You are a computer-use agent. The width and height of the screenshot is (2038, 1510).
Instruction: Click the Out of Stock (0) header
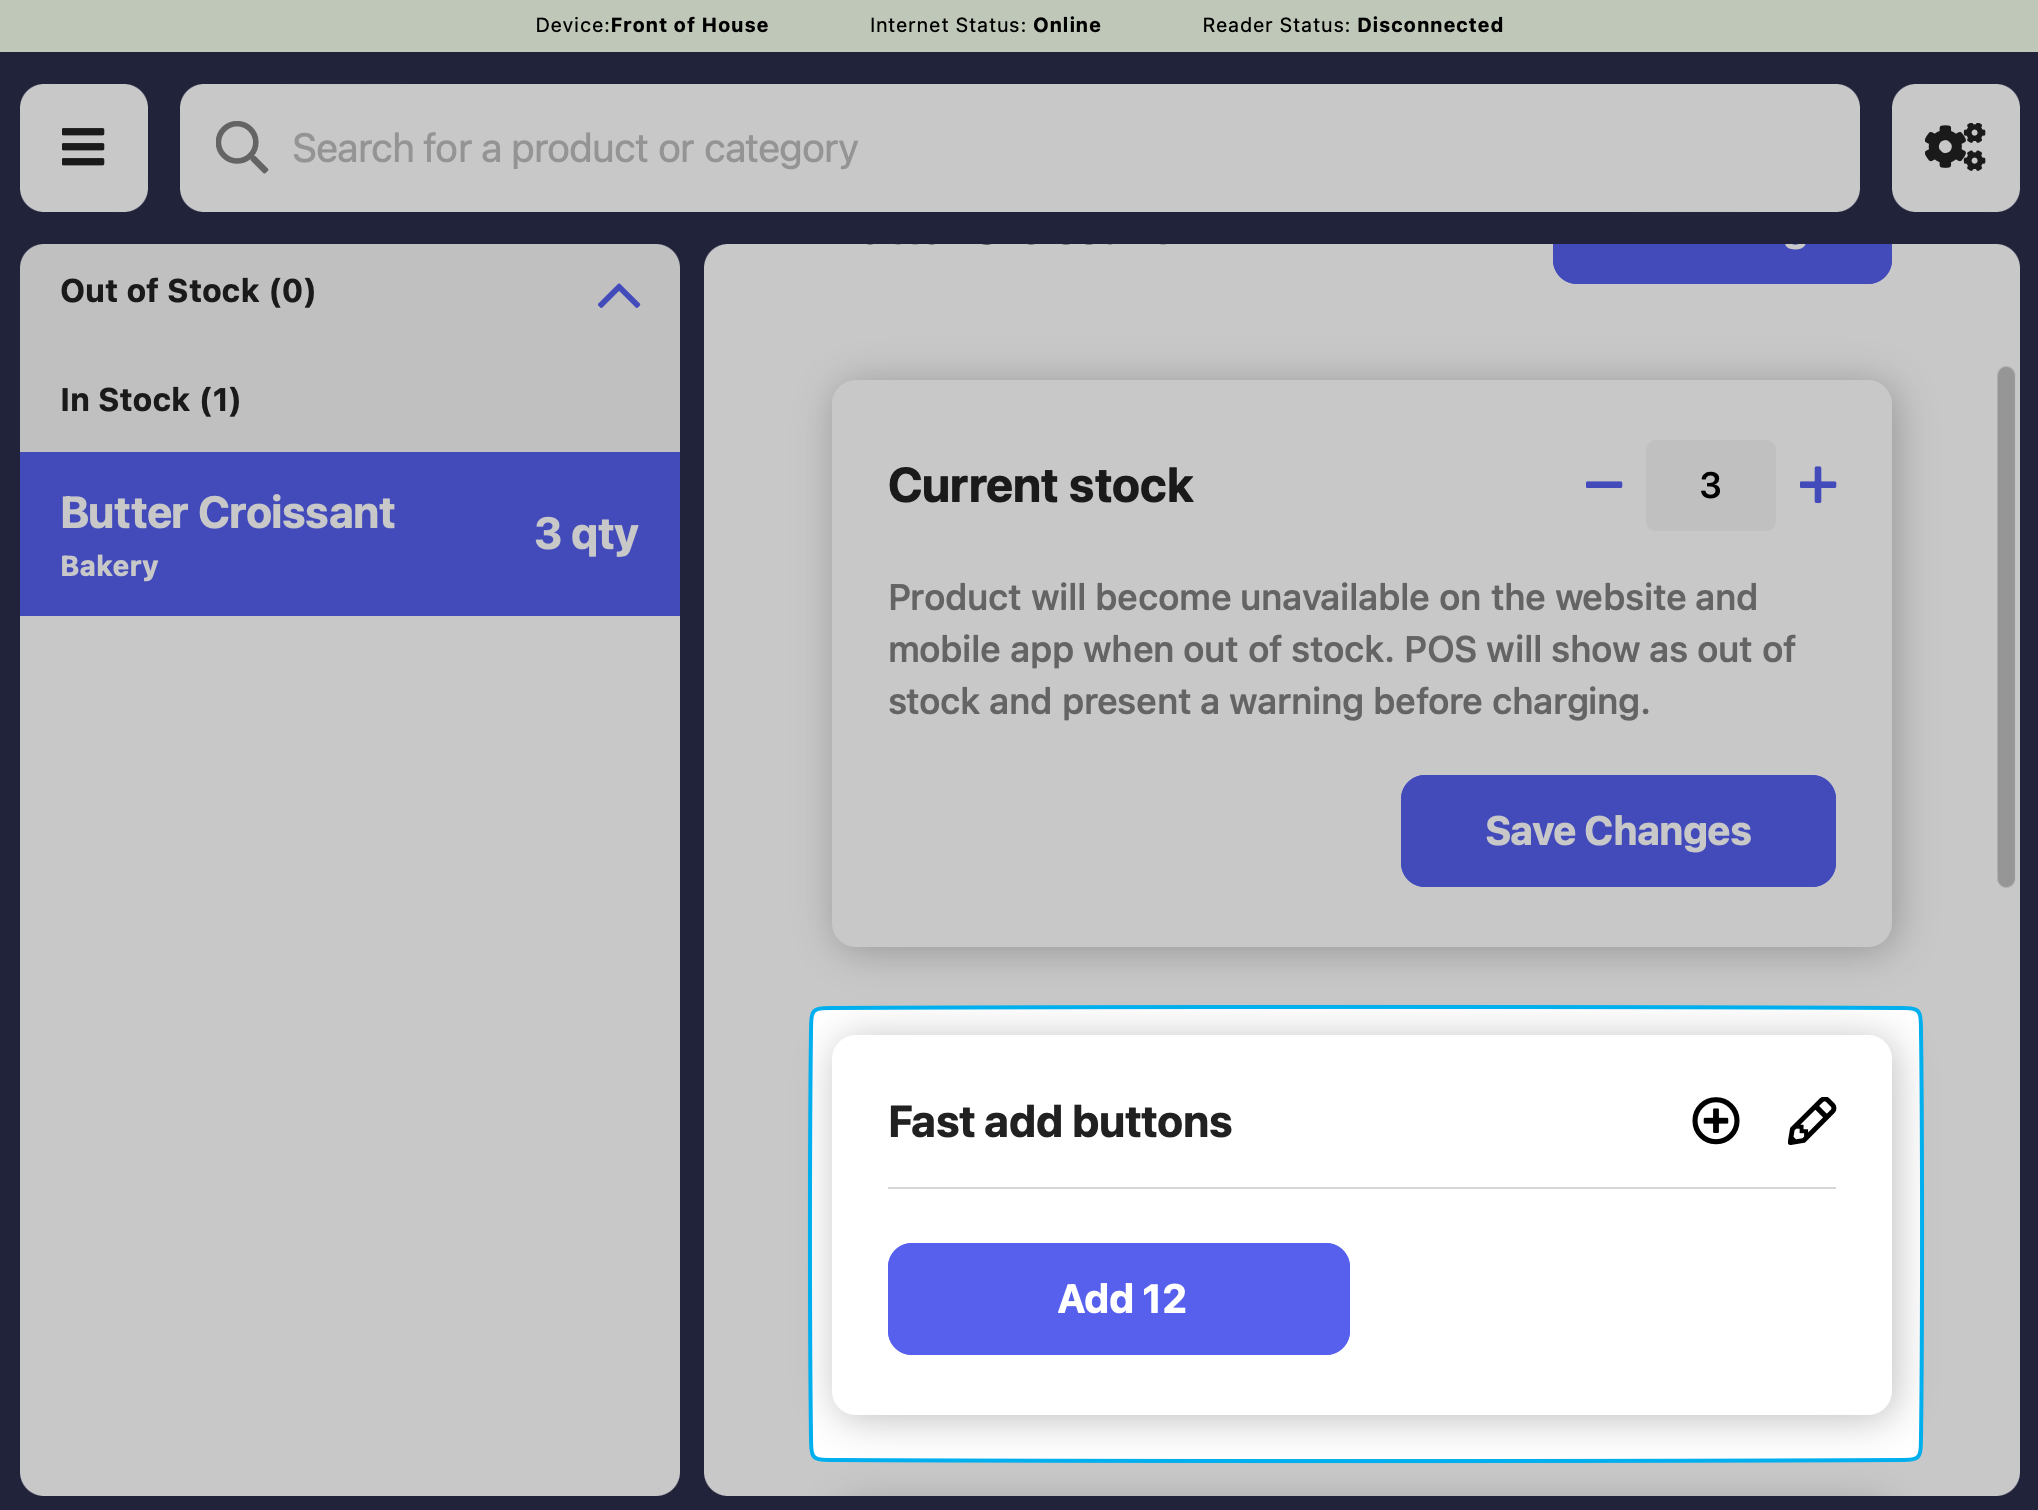(x=188, y=291)
